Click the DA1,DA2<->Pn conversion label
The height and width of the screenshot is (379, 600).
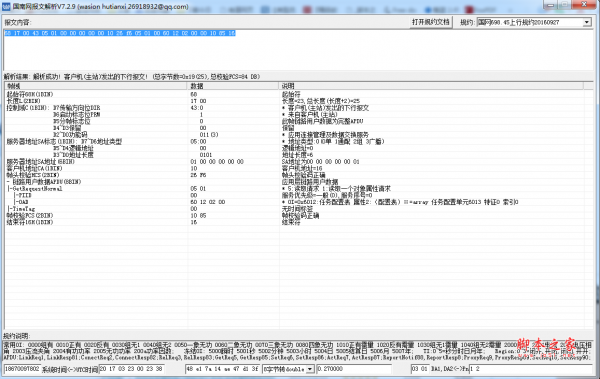coord(449,369)
